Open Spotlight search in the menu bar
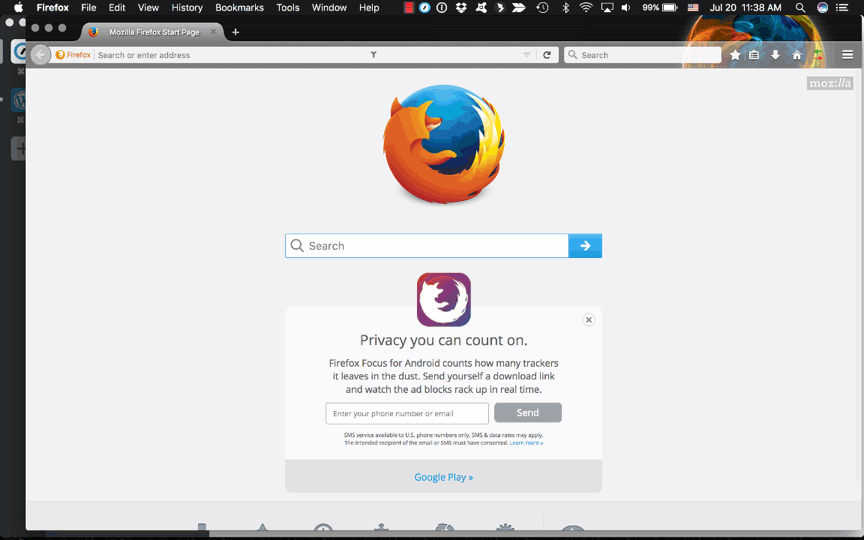Screen dimensions: 864x540 pyautogui.click(x=800, y=8)
